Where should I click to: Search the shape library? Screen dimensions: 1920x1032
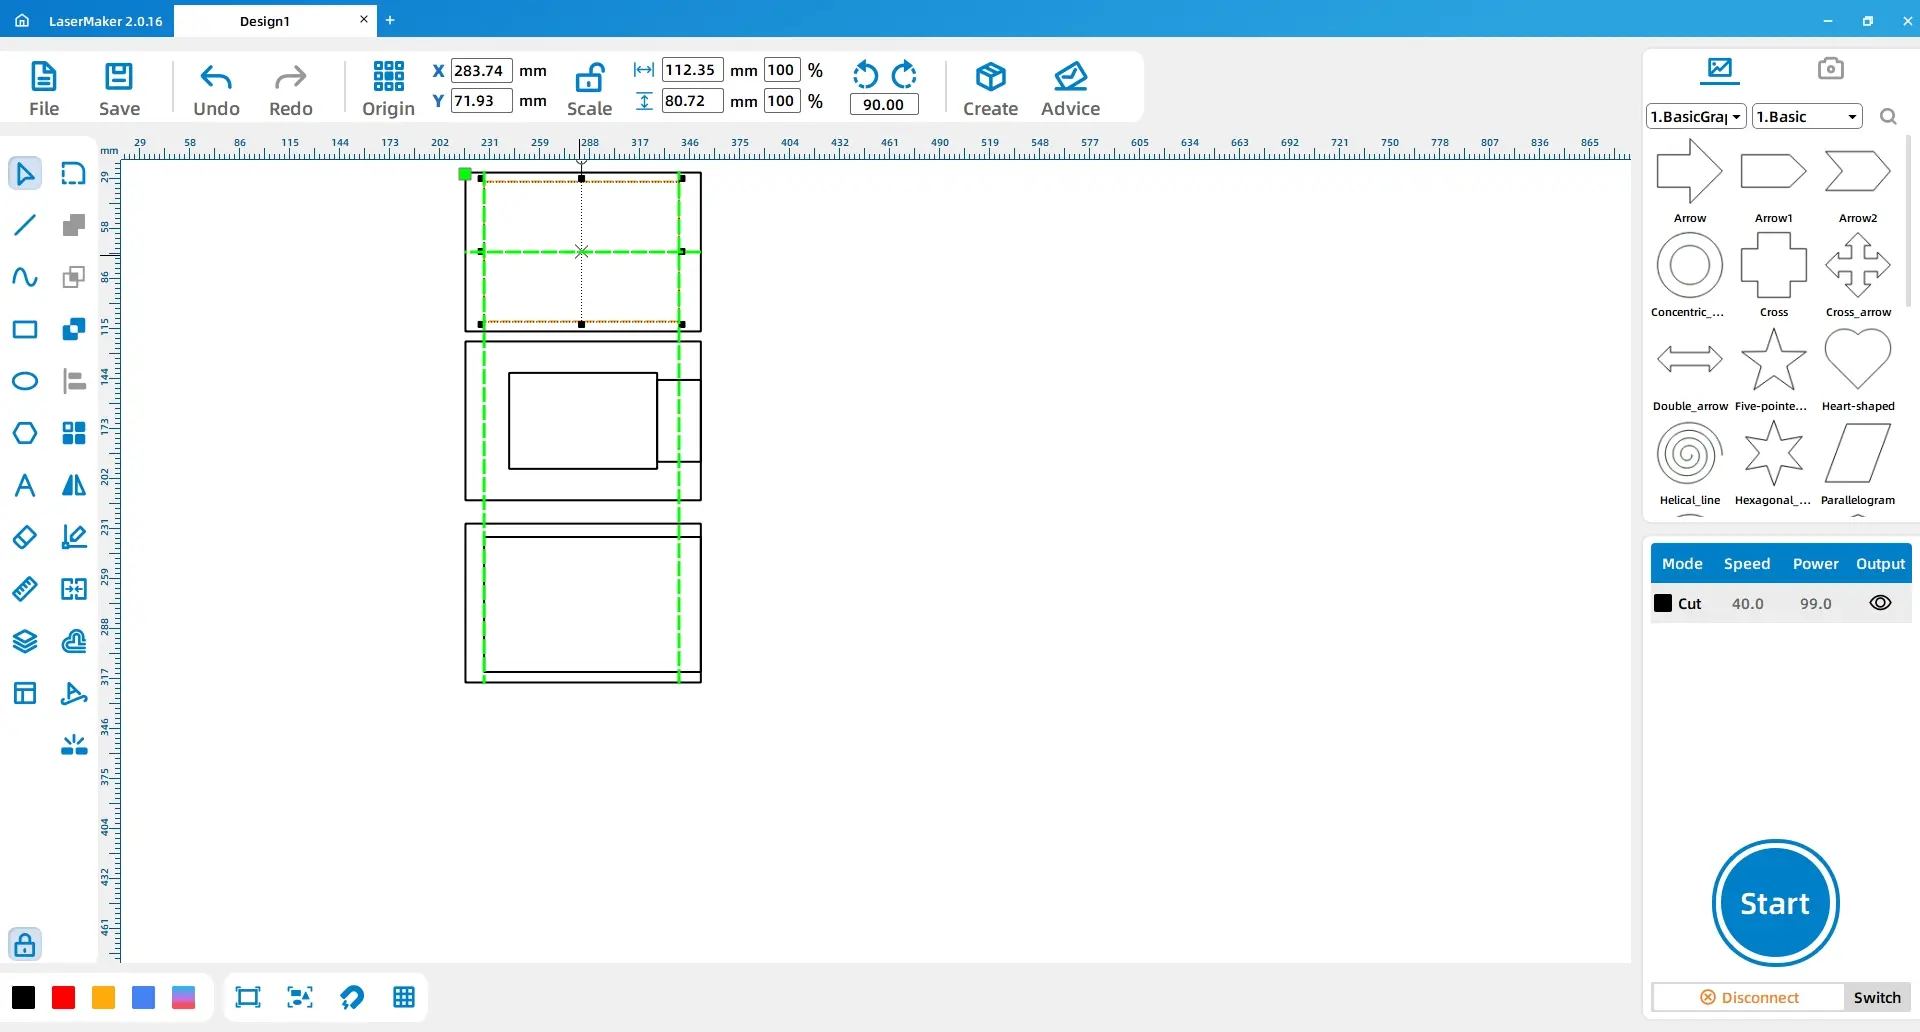click(1888, 116)
